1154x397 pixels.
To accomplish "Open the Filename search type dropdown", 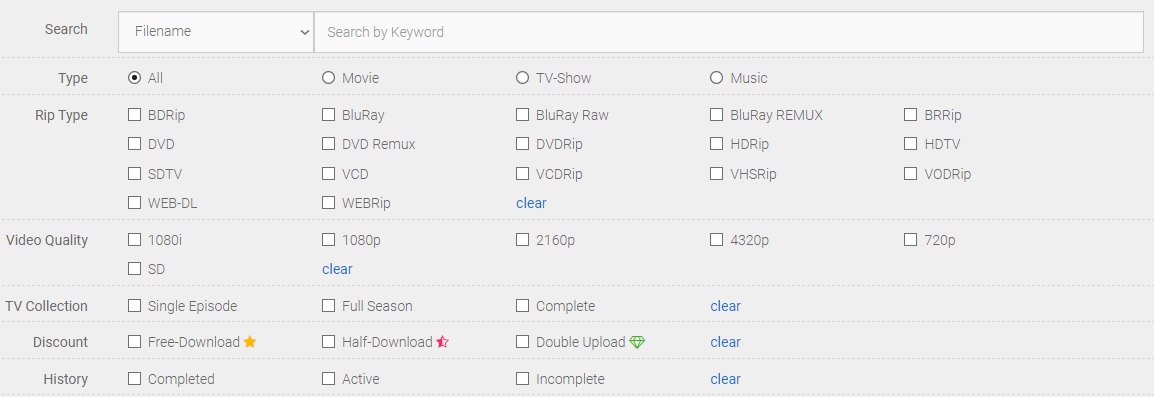I will pyautogui.click(x=216, y=32).
